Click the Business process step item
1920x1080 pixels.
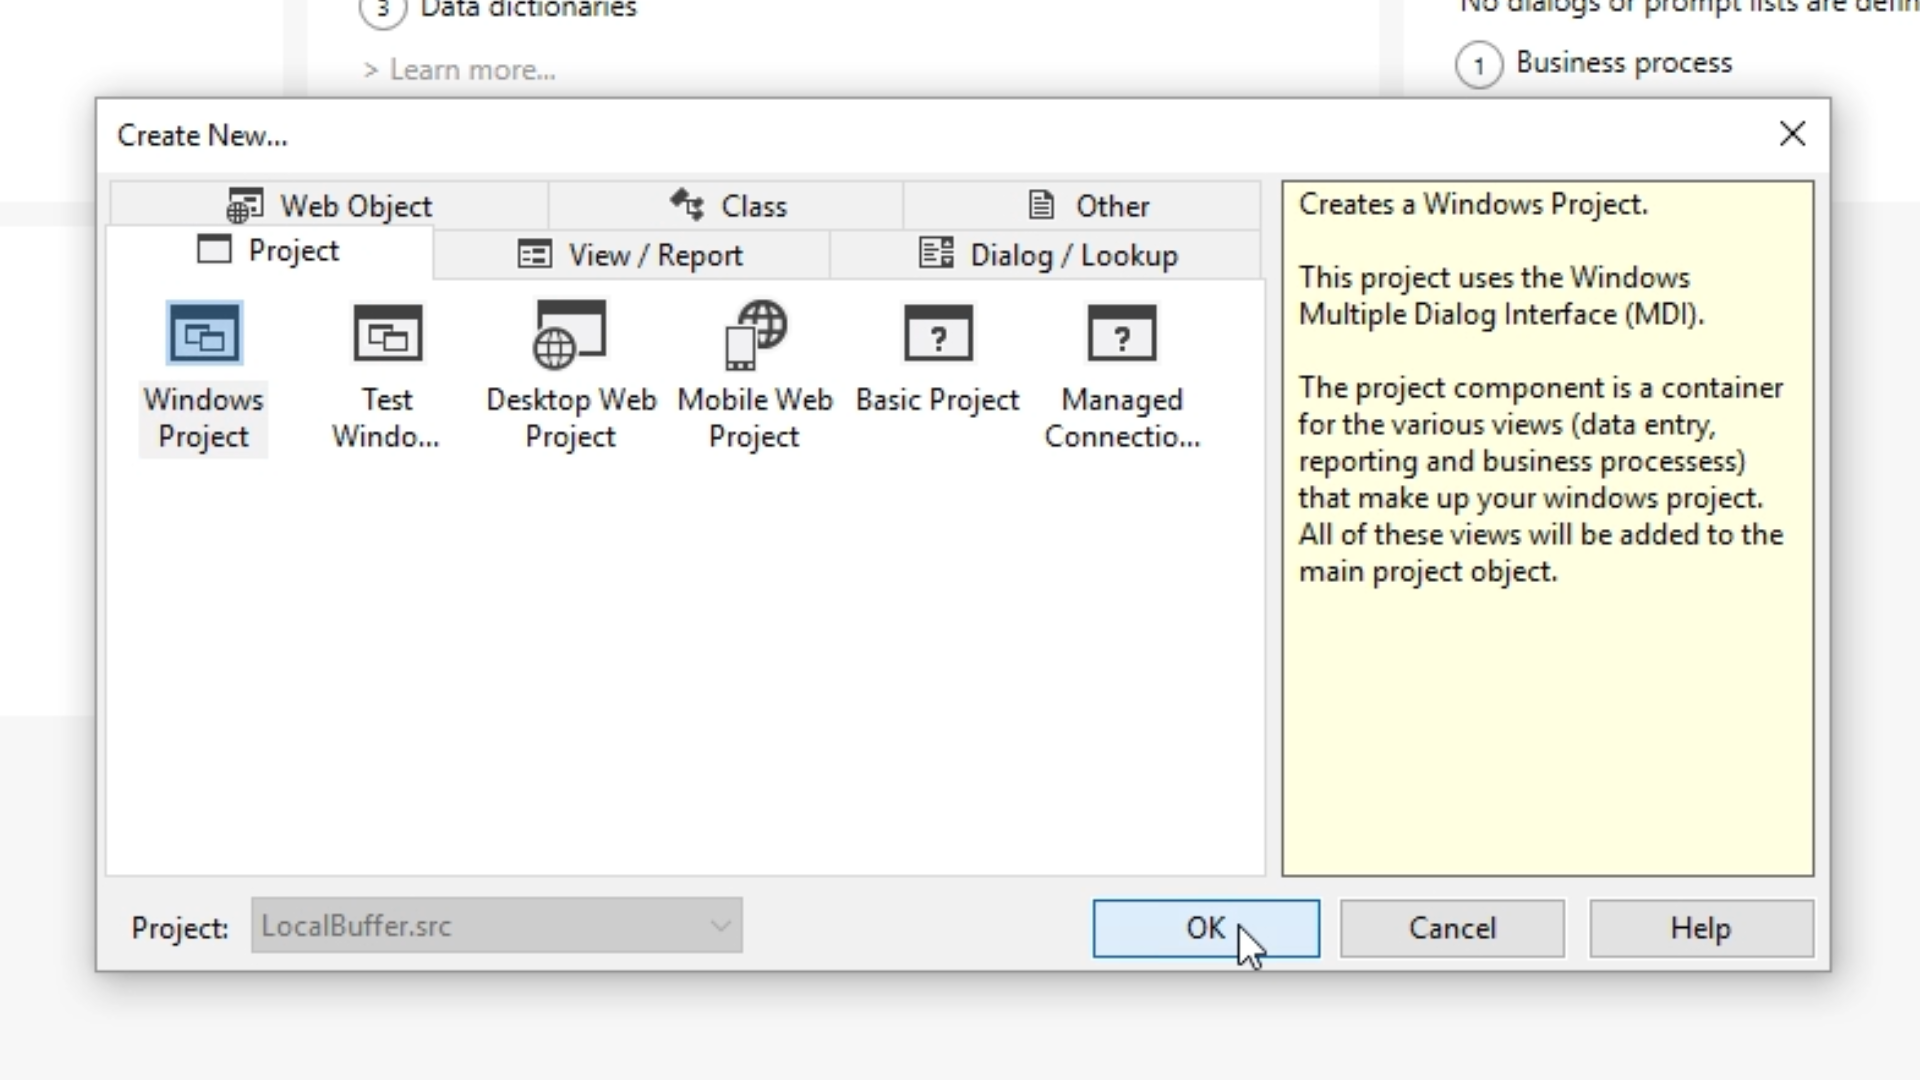point(1622,63)
